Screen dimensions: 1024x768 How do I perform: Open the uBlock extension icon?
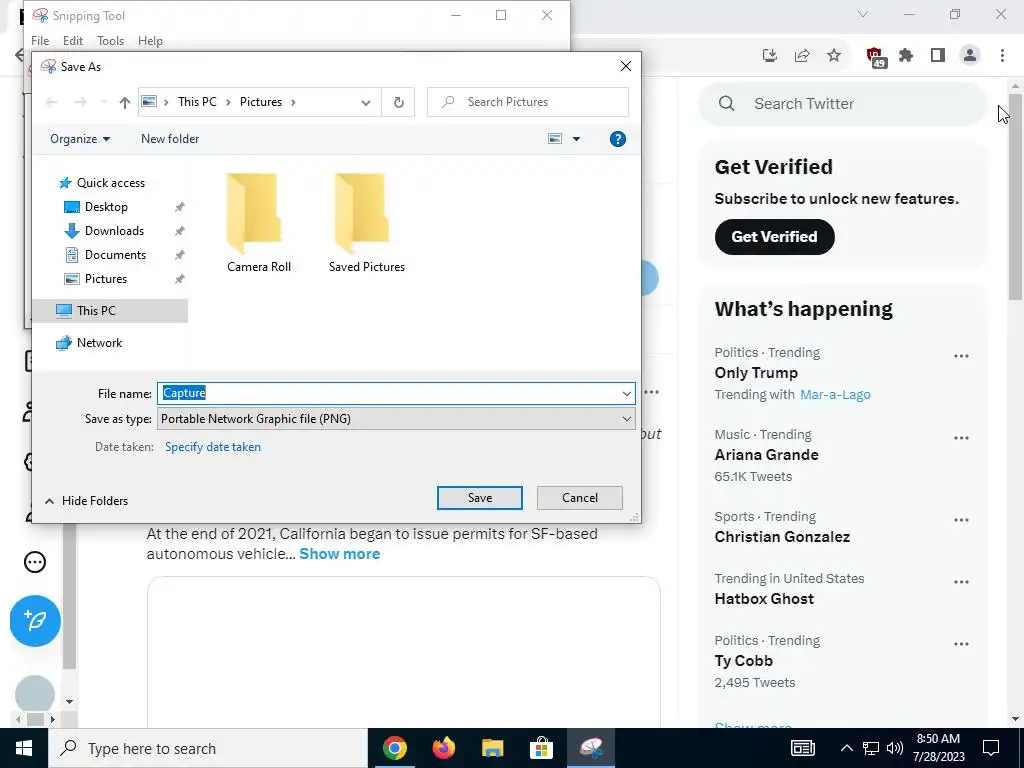(875, 57)
